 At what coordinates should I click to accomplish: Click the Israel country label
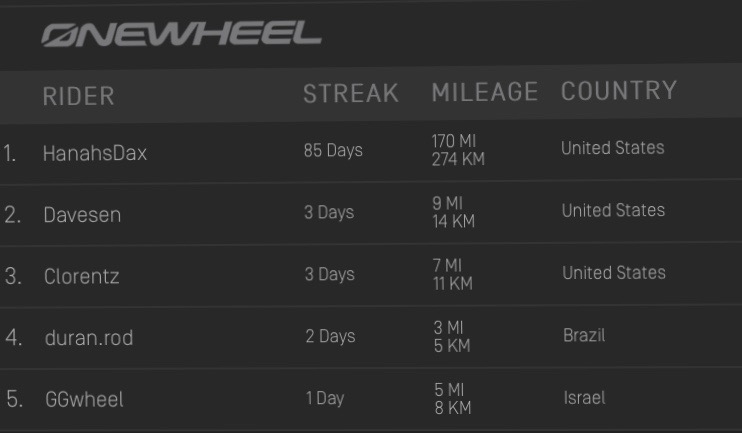coord(584,397)
